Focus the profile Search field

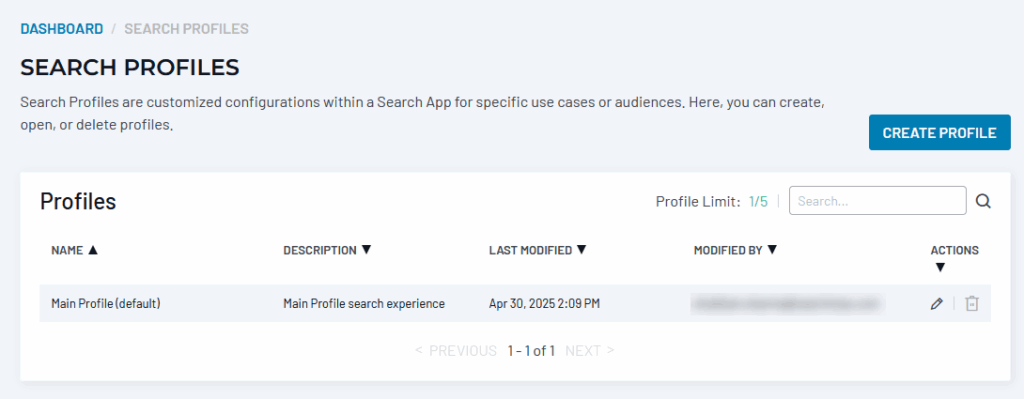(877, 201)
